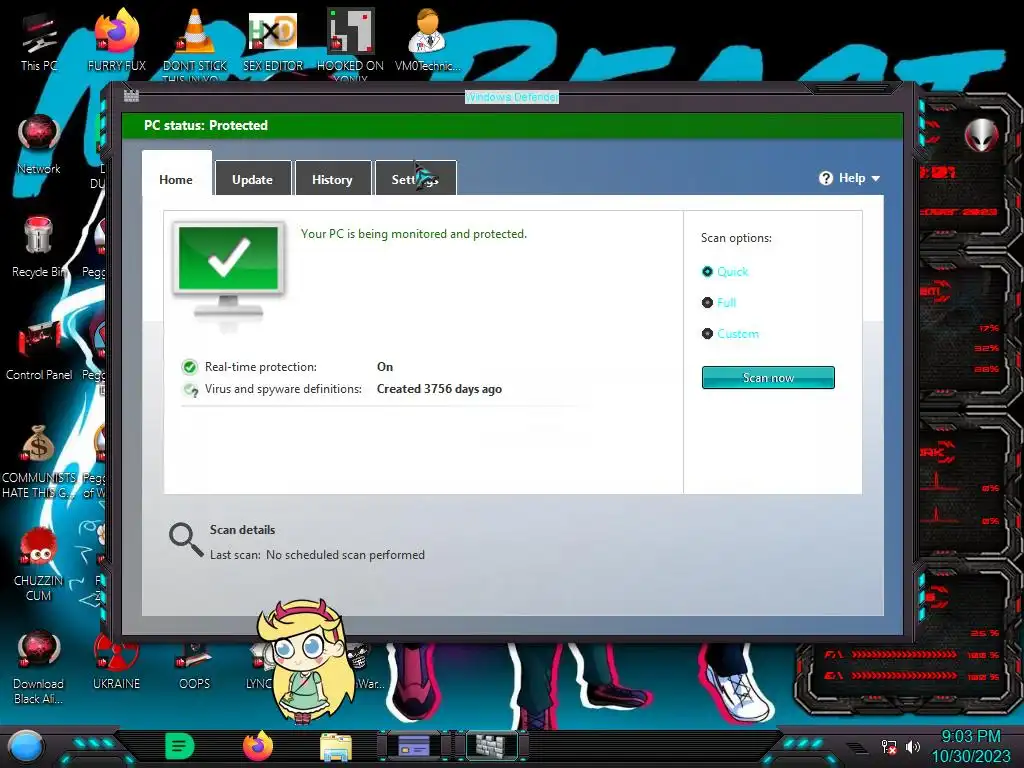Open the Network desktop icon
Image resolution: width=1024 pixels, height=768 pixels.
click(39, 144)
